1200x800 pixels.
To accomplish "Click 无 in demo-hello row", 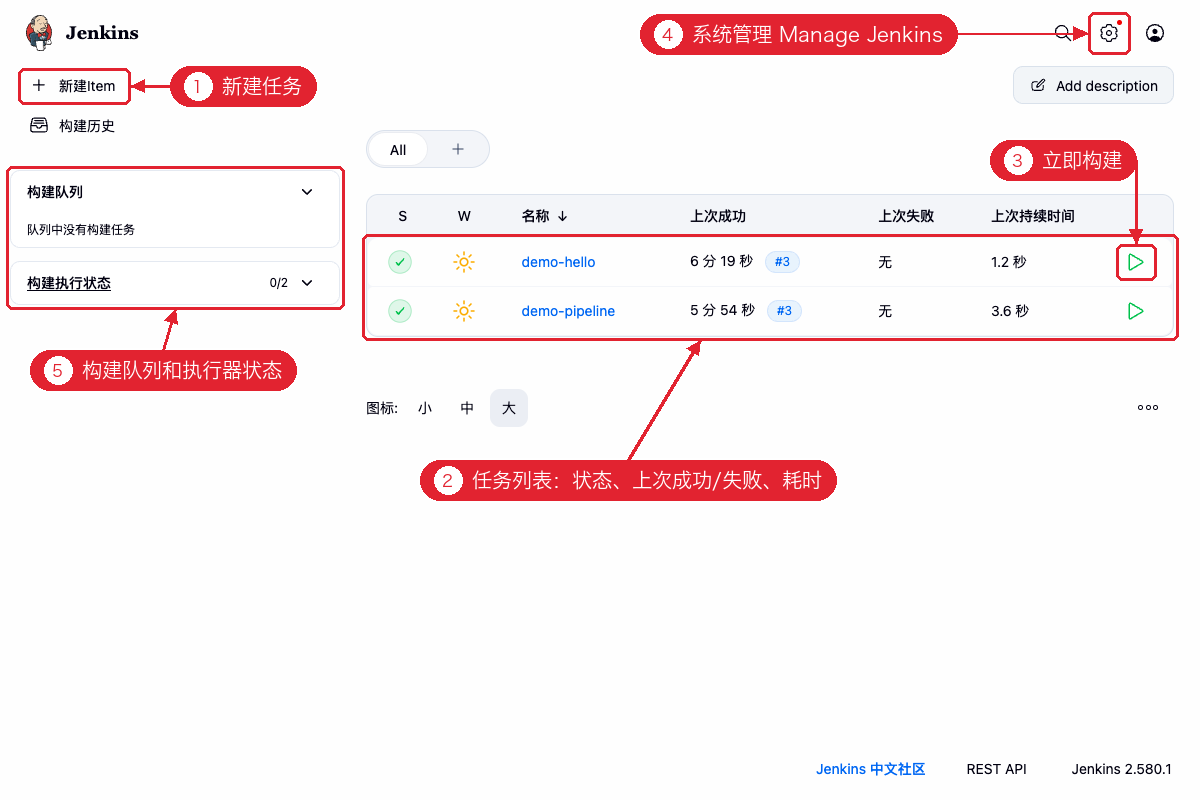I will coord(885,262).
